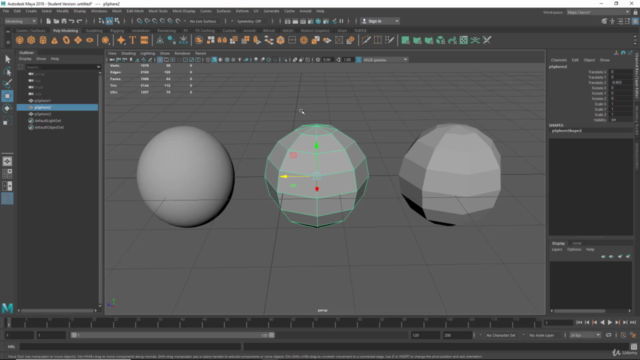Toggle the Attribute Editor panel icon
This screenshot has width=640, height=360.
[620, 21]
